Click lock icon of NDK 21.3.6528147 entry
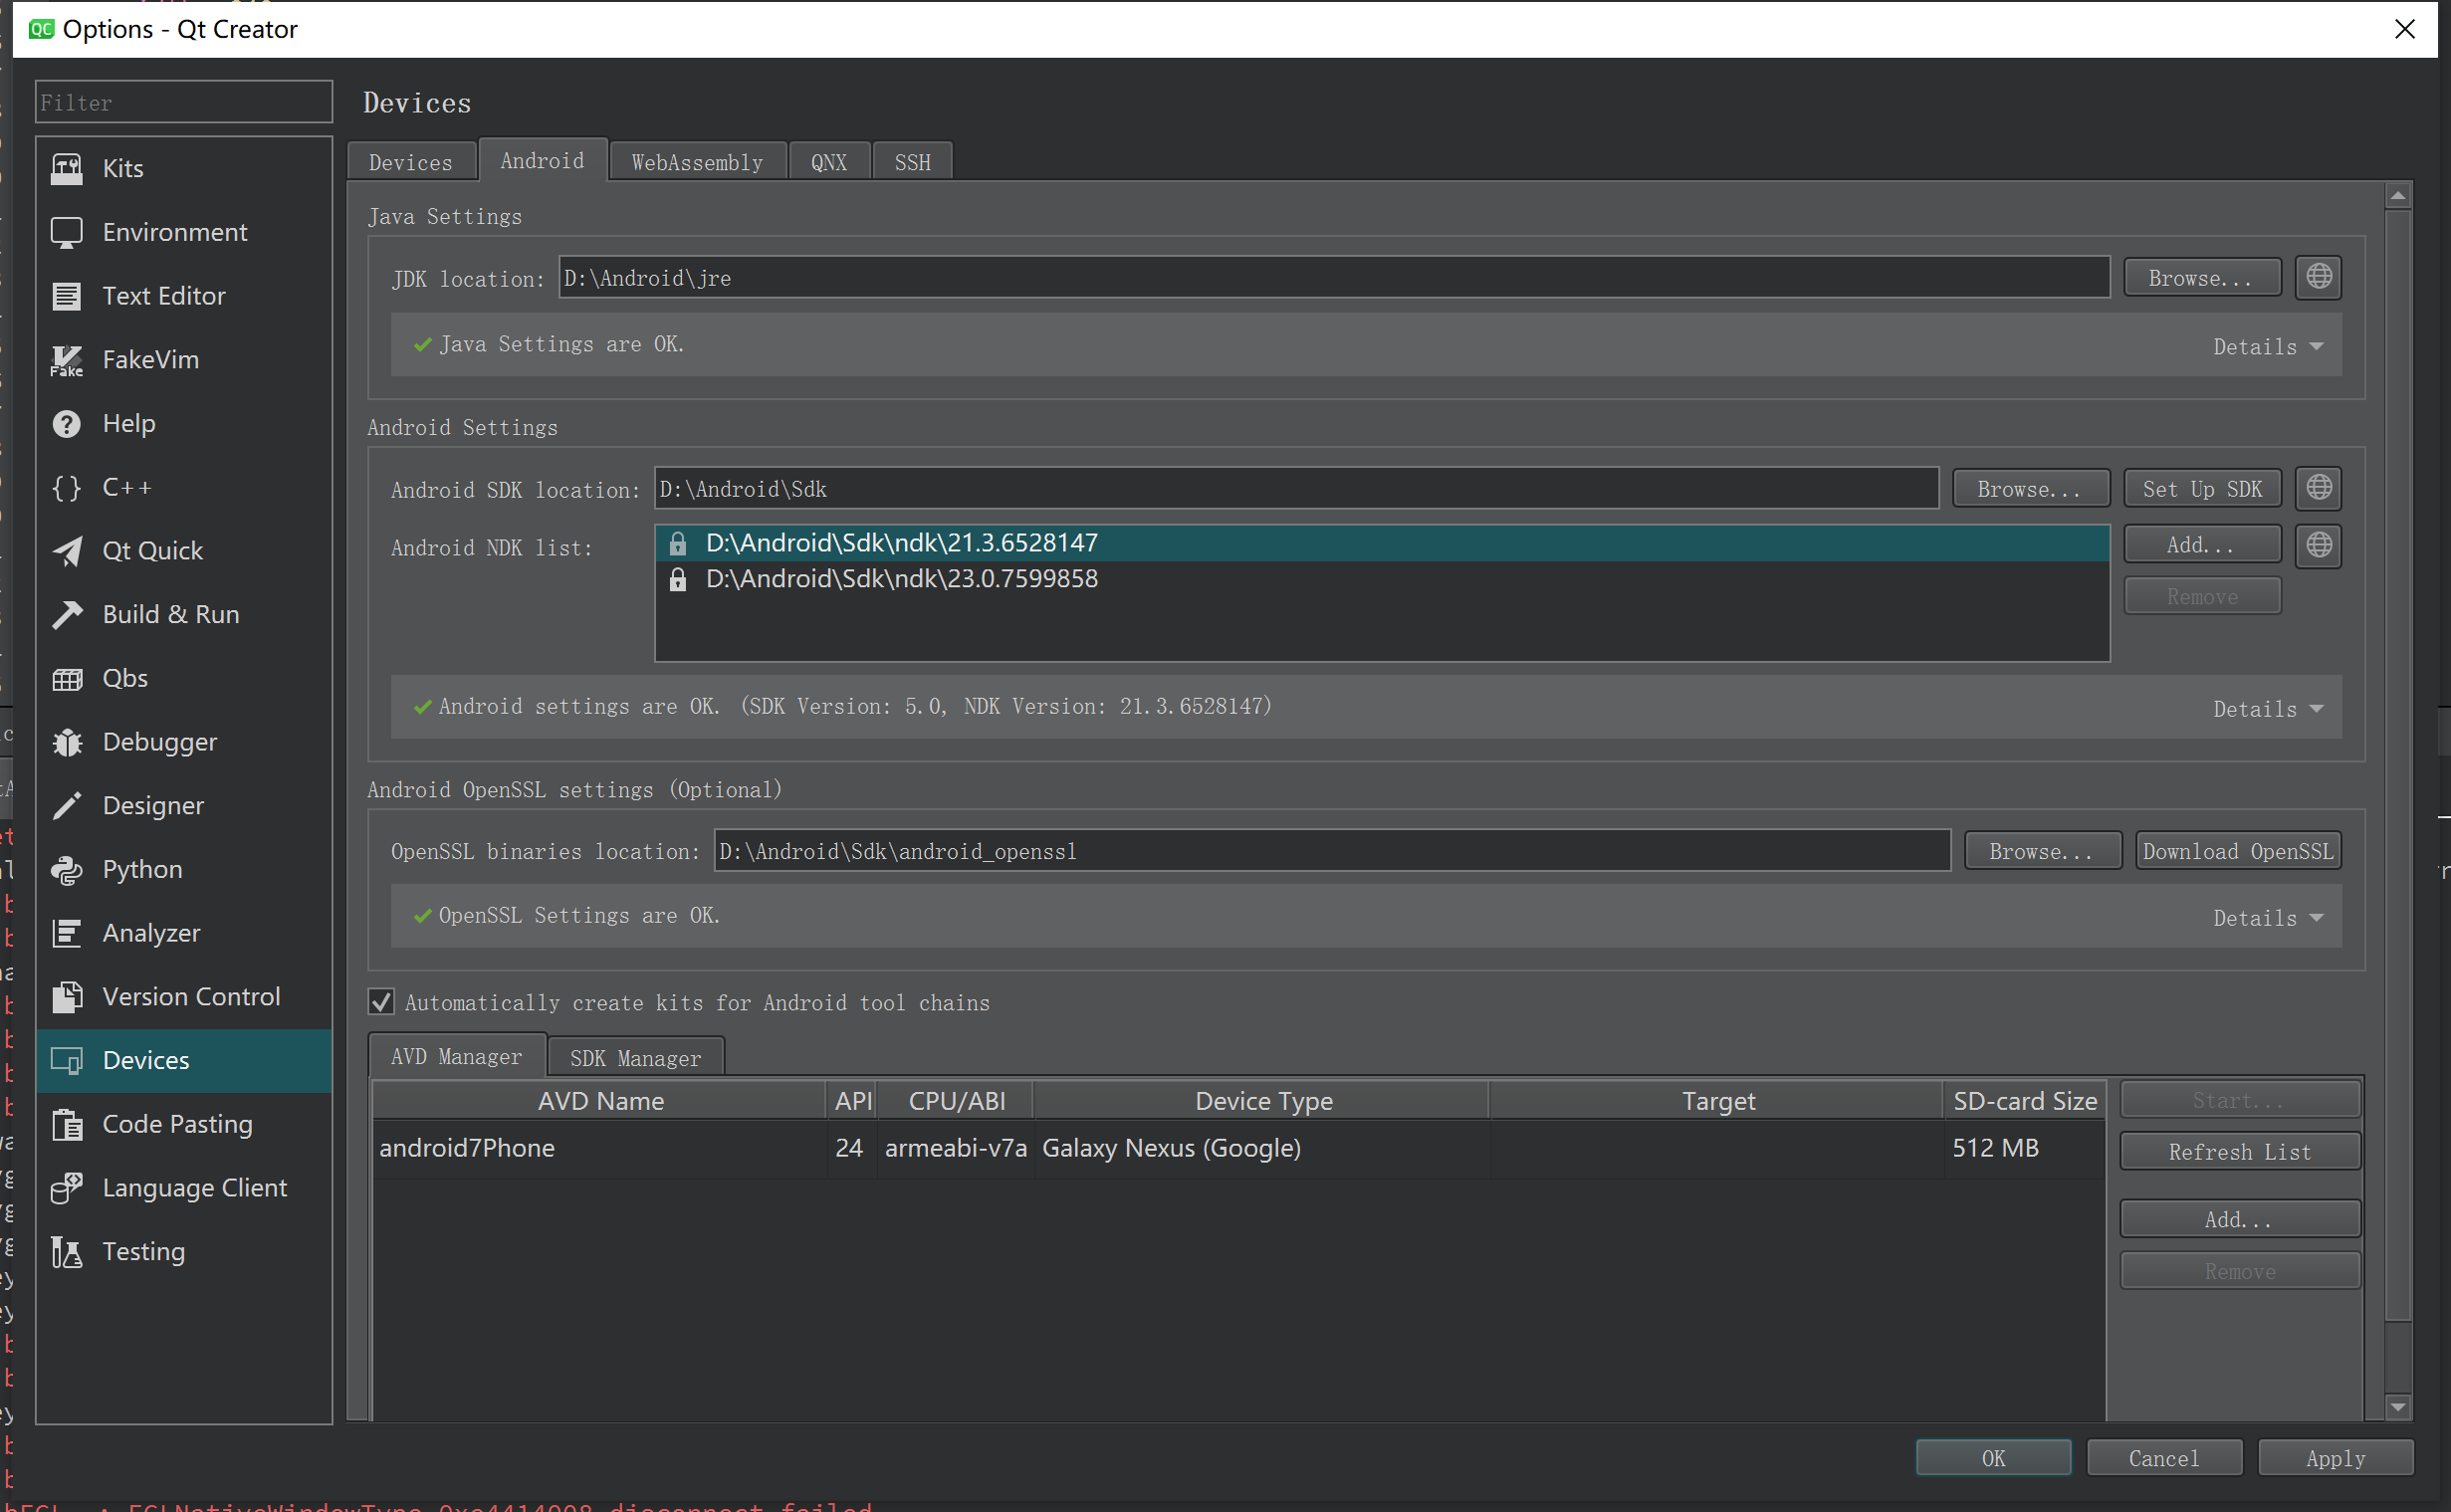The image size is (2451, 1512). [678, 543]
